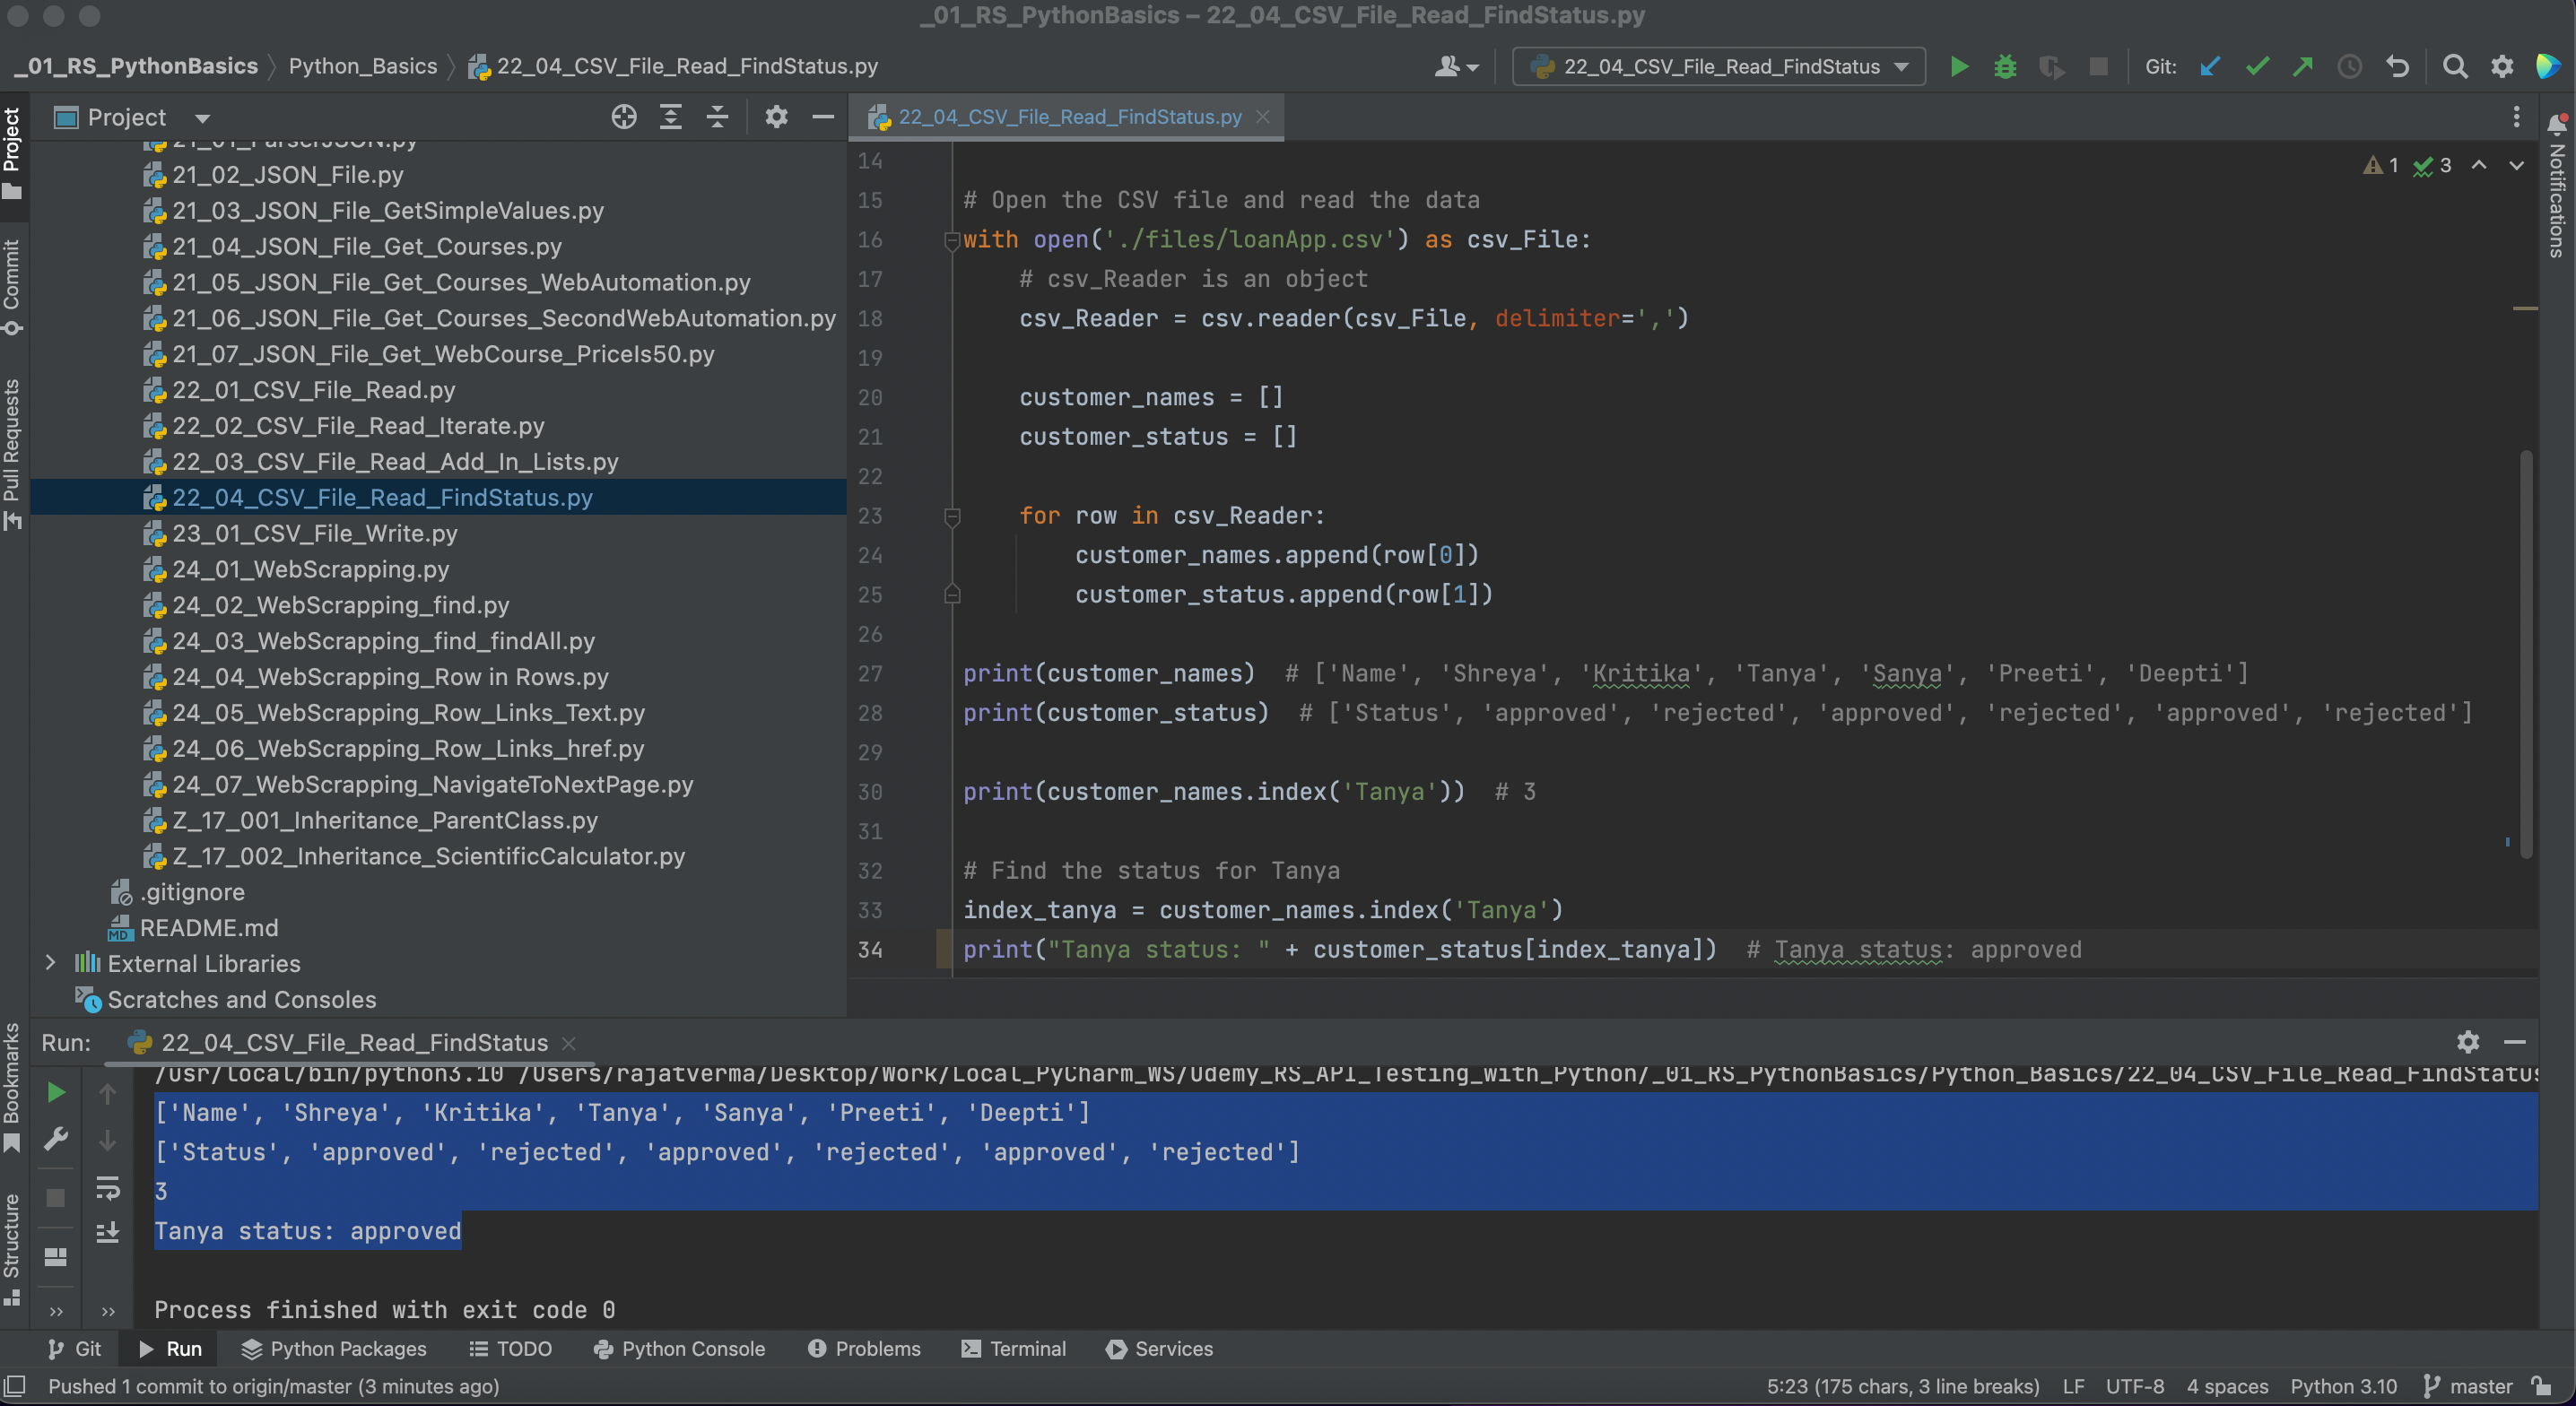Collapse all in Project panel
The image size is (2576, 1406).
pyautogui.click(x=717, y=117)
